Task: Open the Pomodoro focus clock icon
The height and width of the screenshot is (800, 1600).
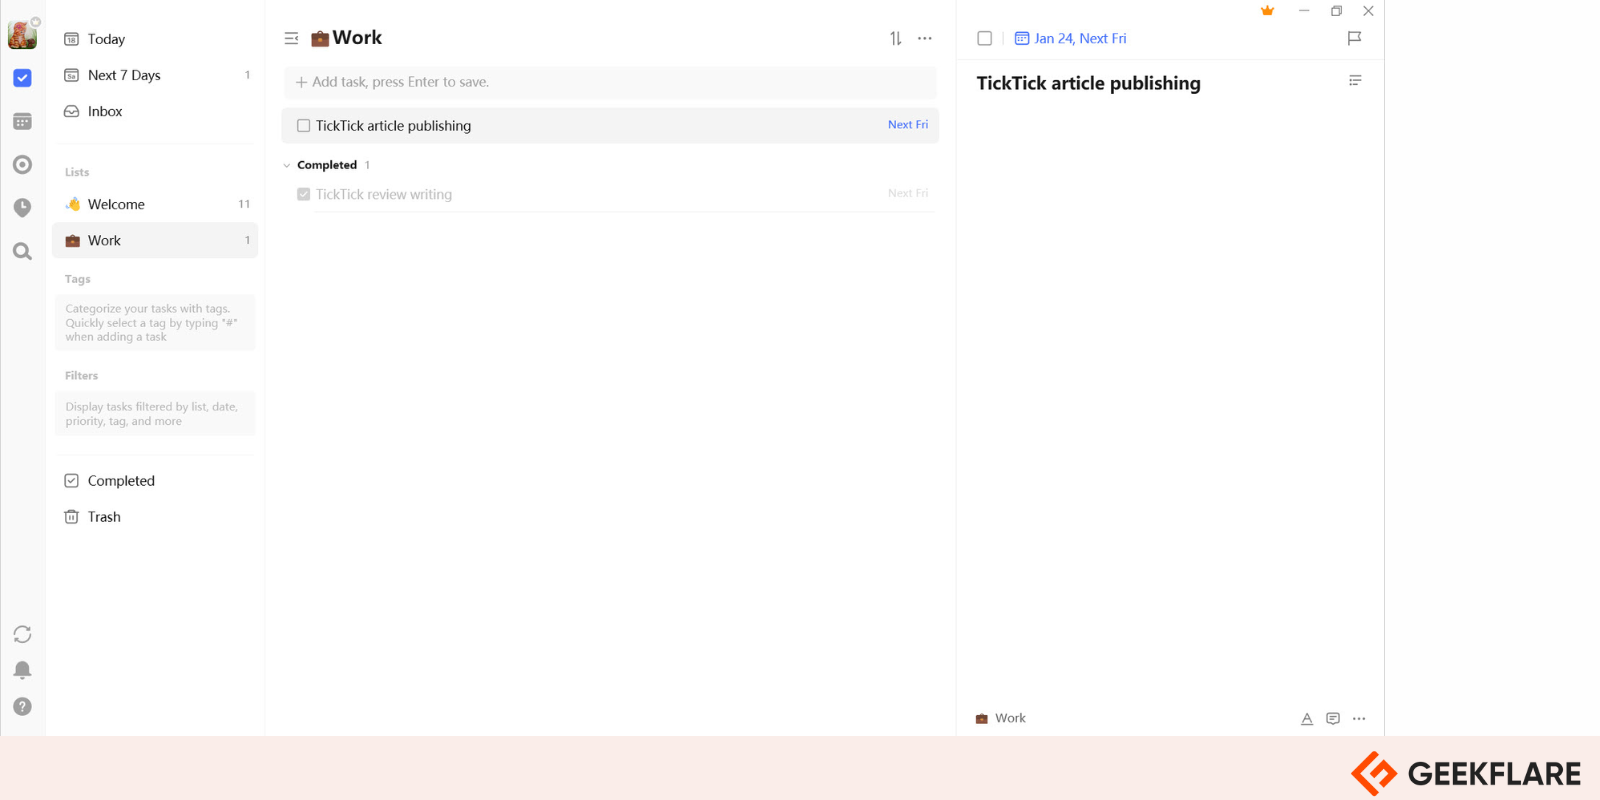Action: point(22,207)
